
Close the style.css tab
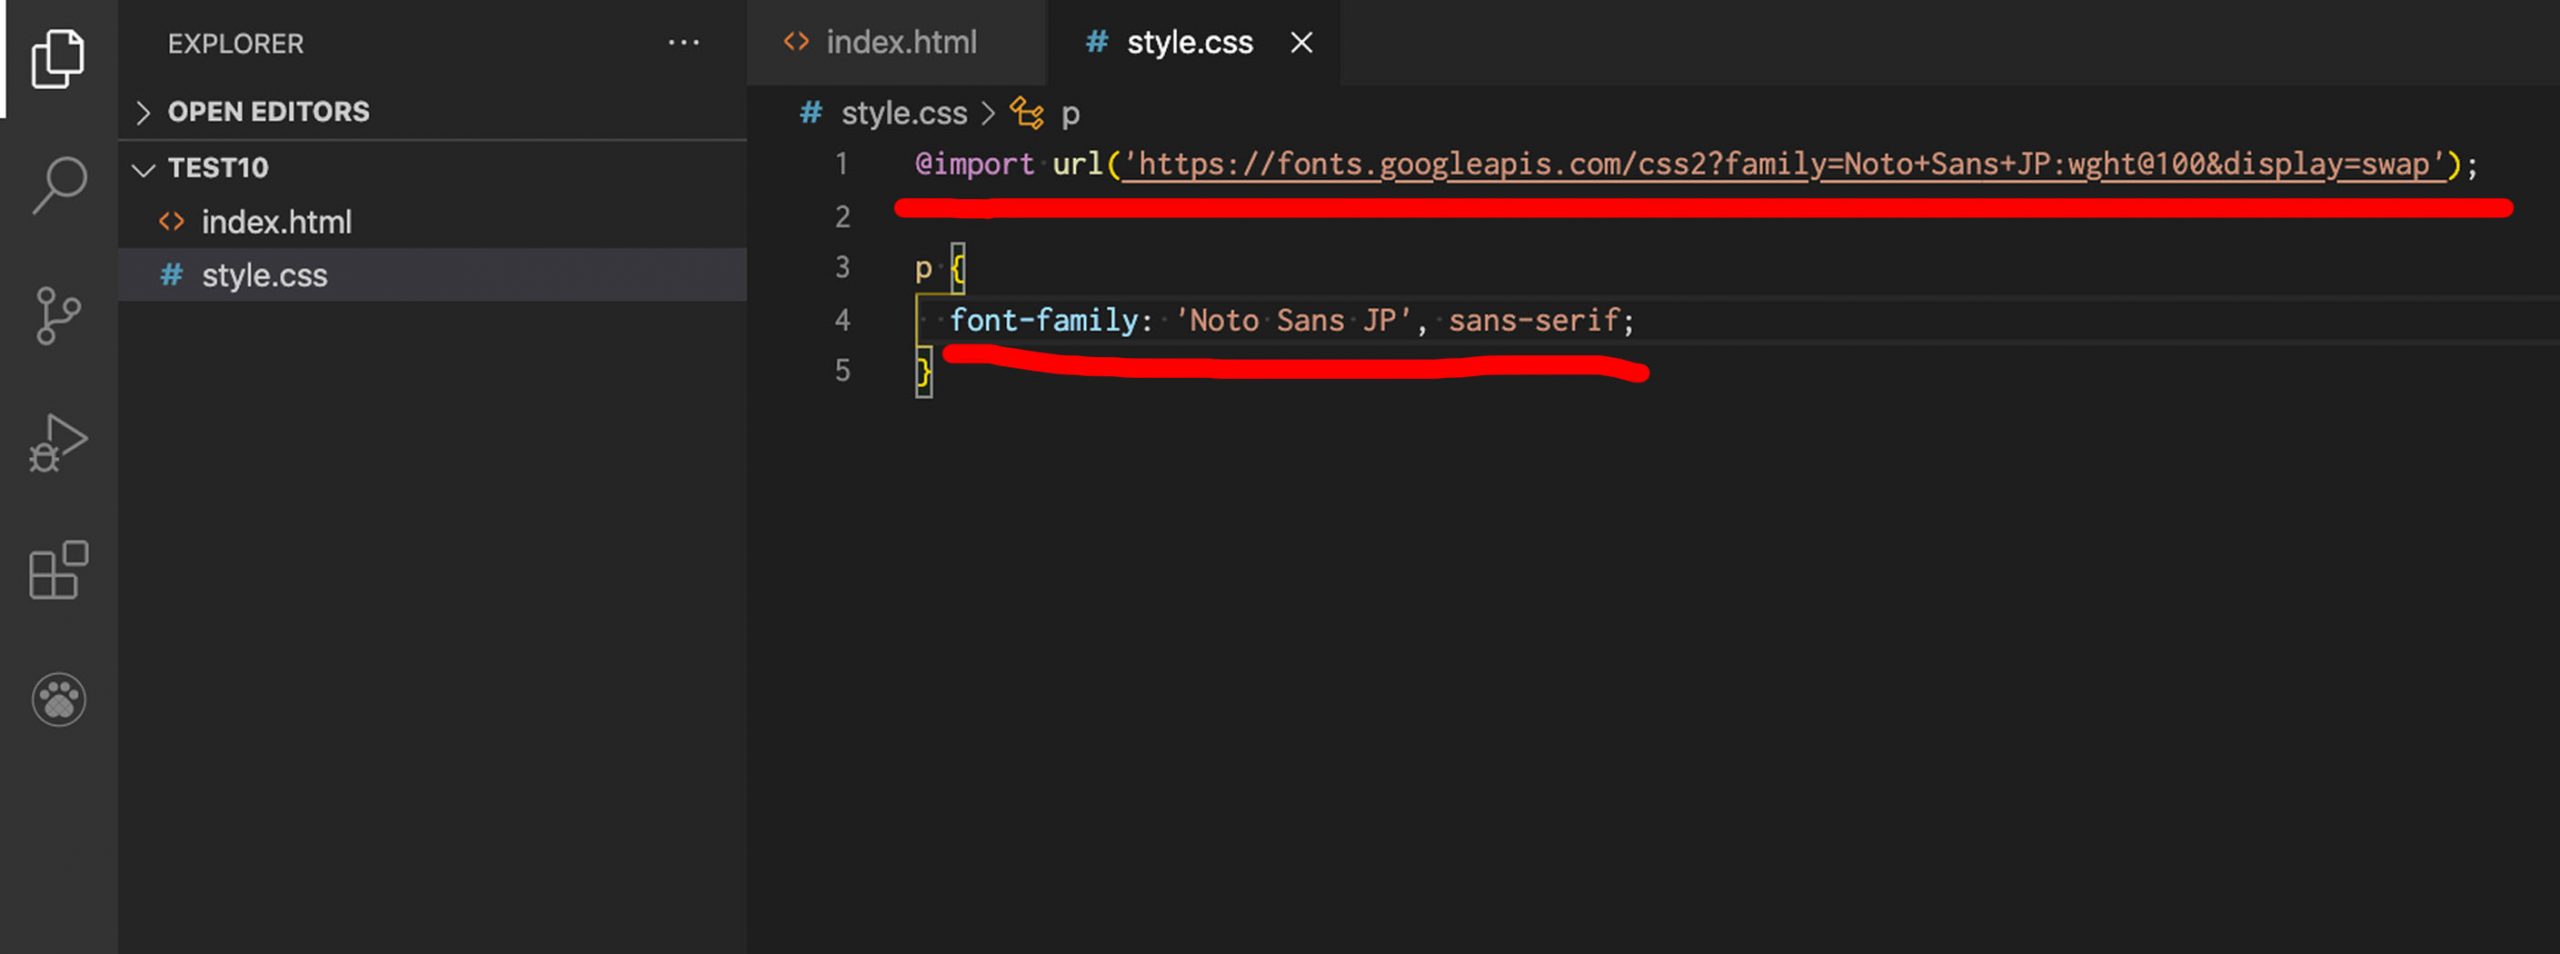(x=1301, y=43)
